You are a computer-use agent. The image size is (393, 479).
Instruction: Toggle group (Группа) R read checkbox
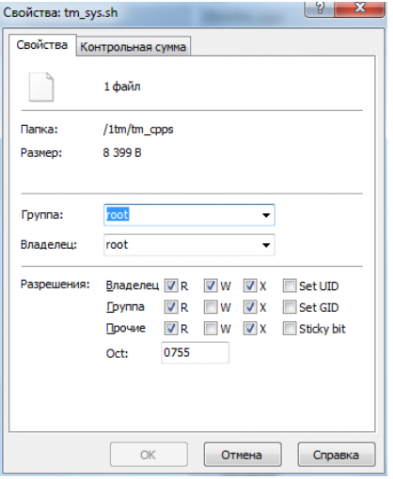pos(171,307)
